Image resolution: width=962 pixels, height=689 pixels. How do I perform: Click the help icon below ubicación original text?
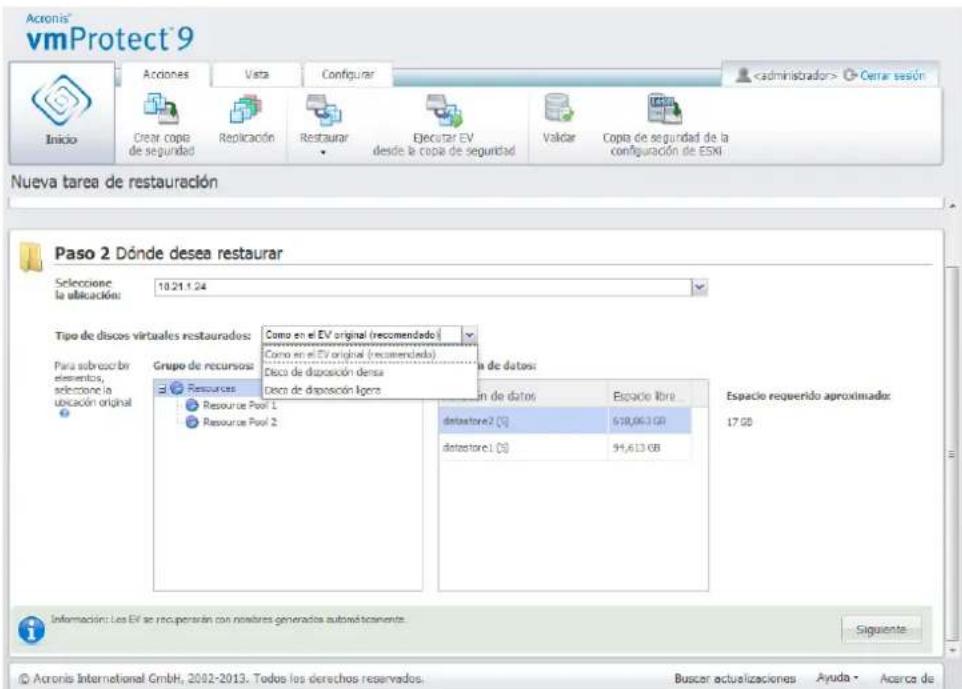64,413
